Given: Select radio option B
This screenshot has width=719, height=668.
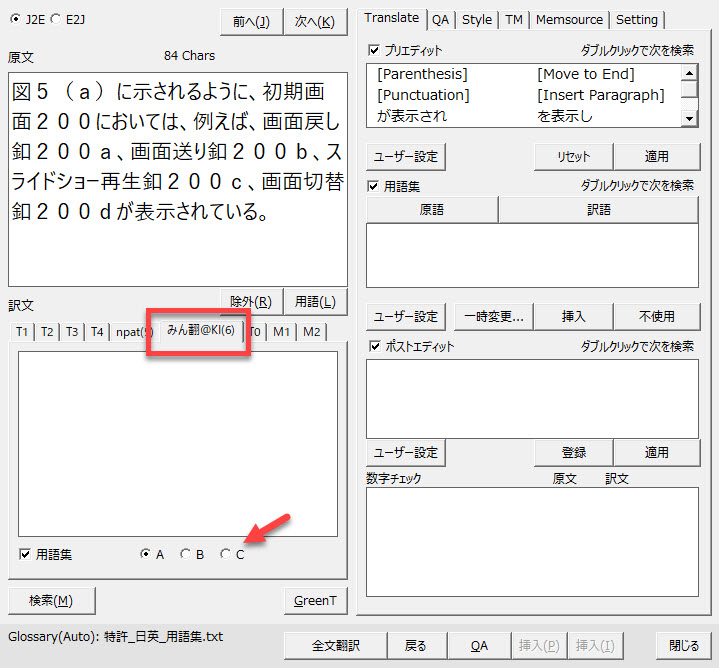Looking at the screenshot, I should (x=185, y=554).
